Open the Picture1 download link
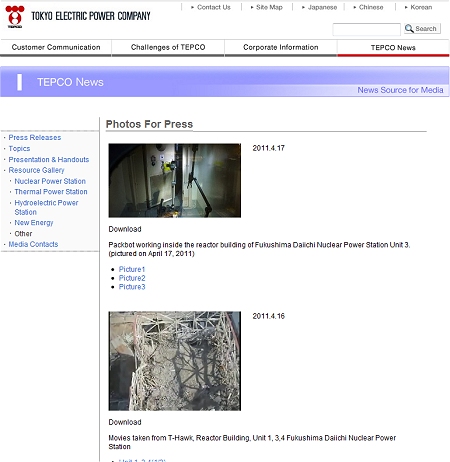Screen dimensions: 450x462 pyautogui.click(x=132, y=269)
